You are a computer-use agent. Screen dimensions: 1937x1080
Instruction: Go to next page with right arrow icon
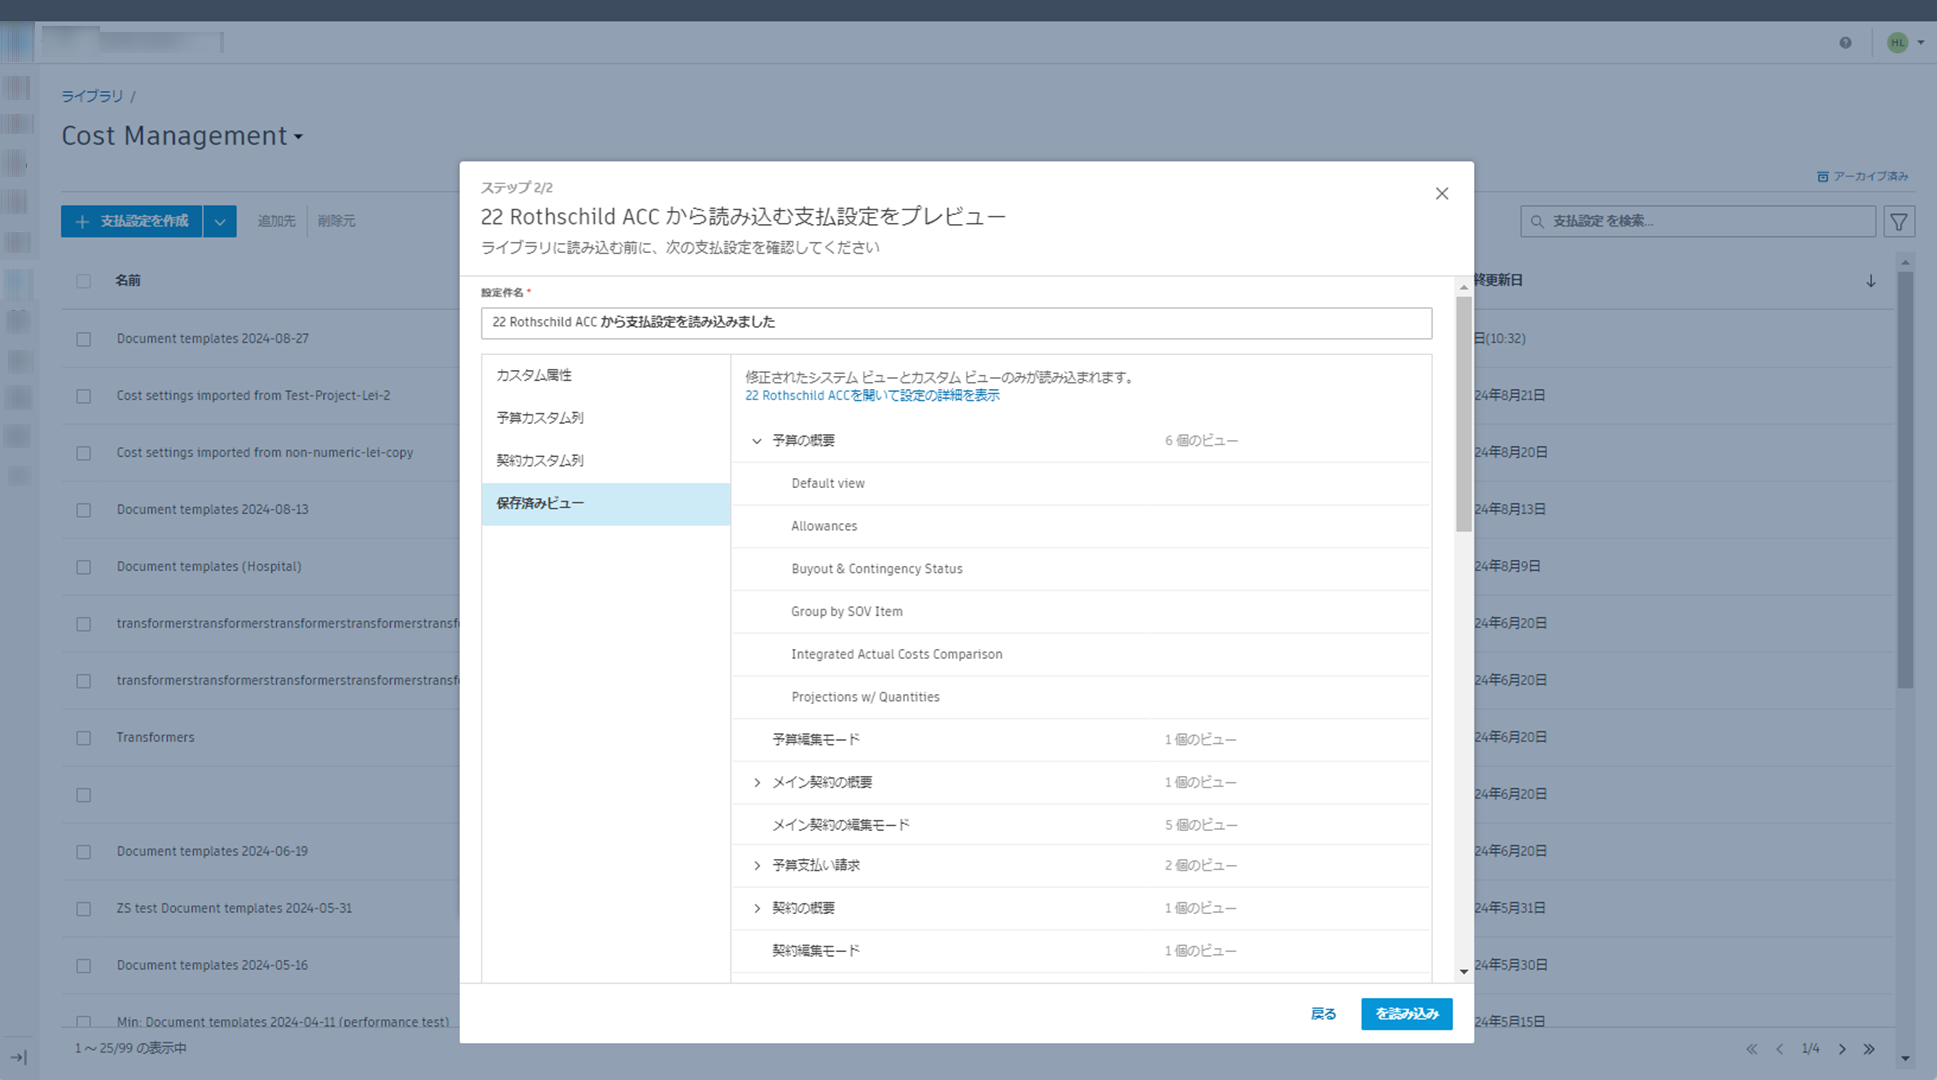click(x=1841, y=1049)
